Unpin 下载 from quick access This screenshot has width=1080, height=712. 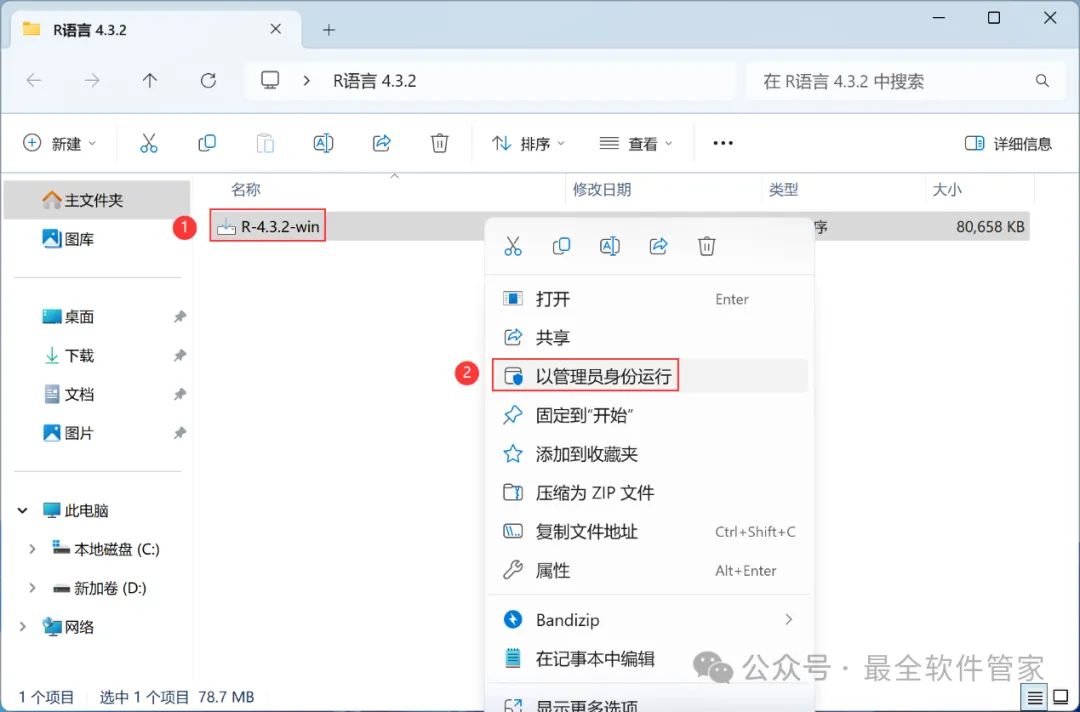[x=180, y=355]
